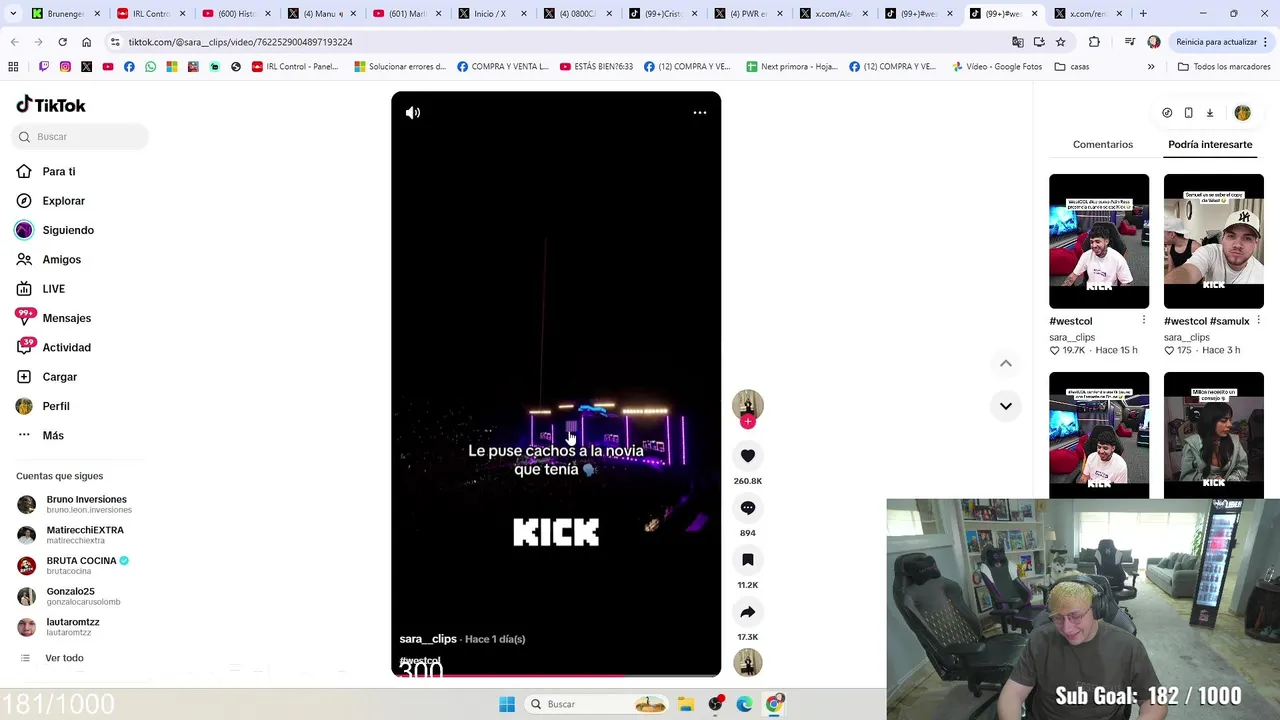Open the creator's avatar beside the video
The height and width of the screenshot is (720, 1280).
click(x=747, y=404)
